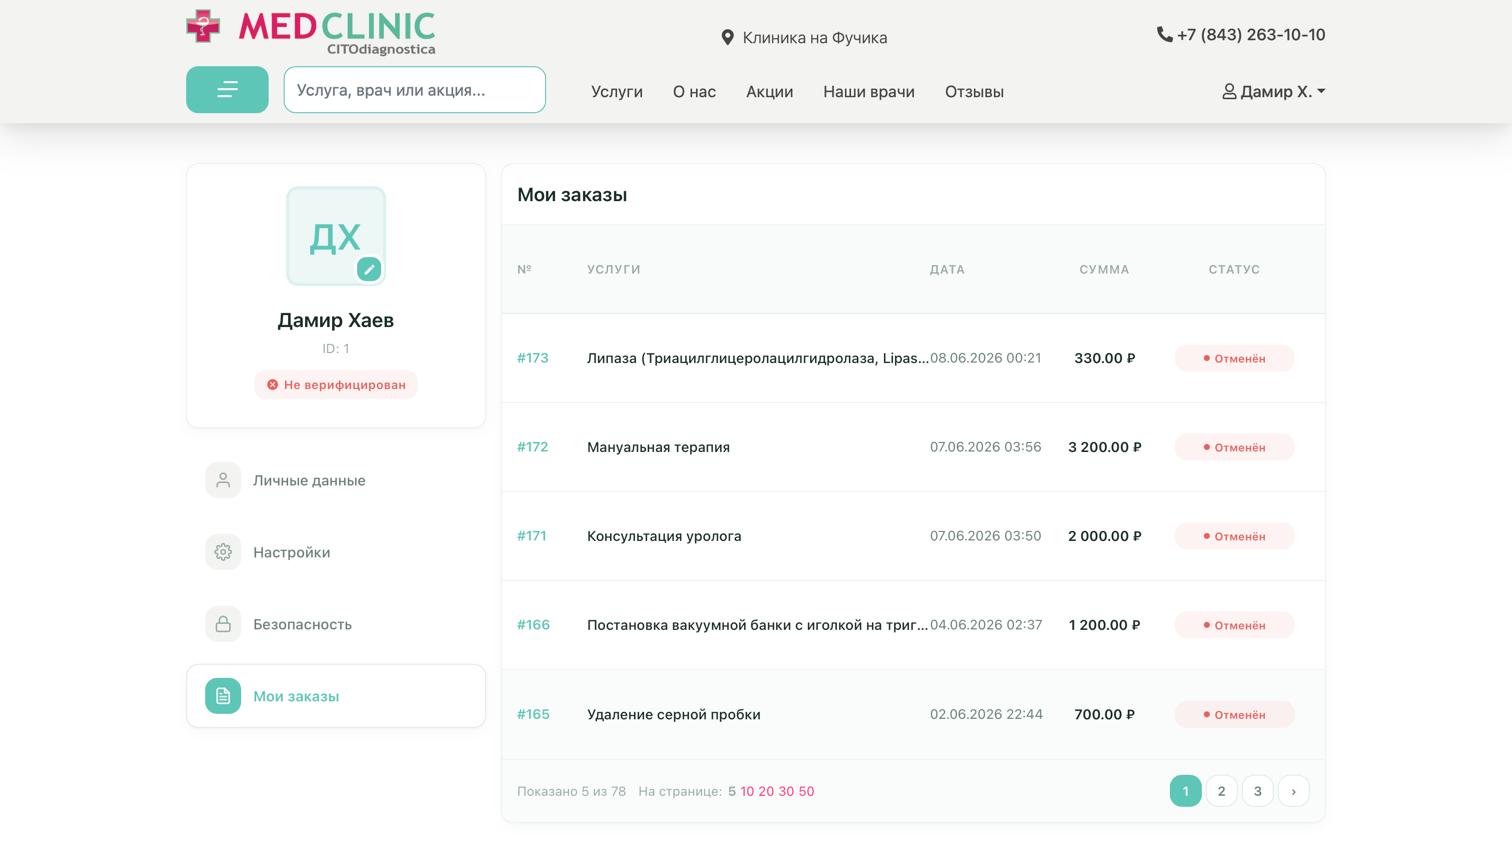This screenshot has width=1512, height=858.
Task: Open Настройки section
Action: tap(336, 552)
